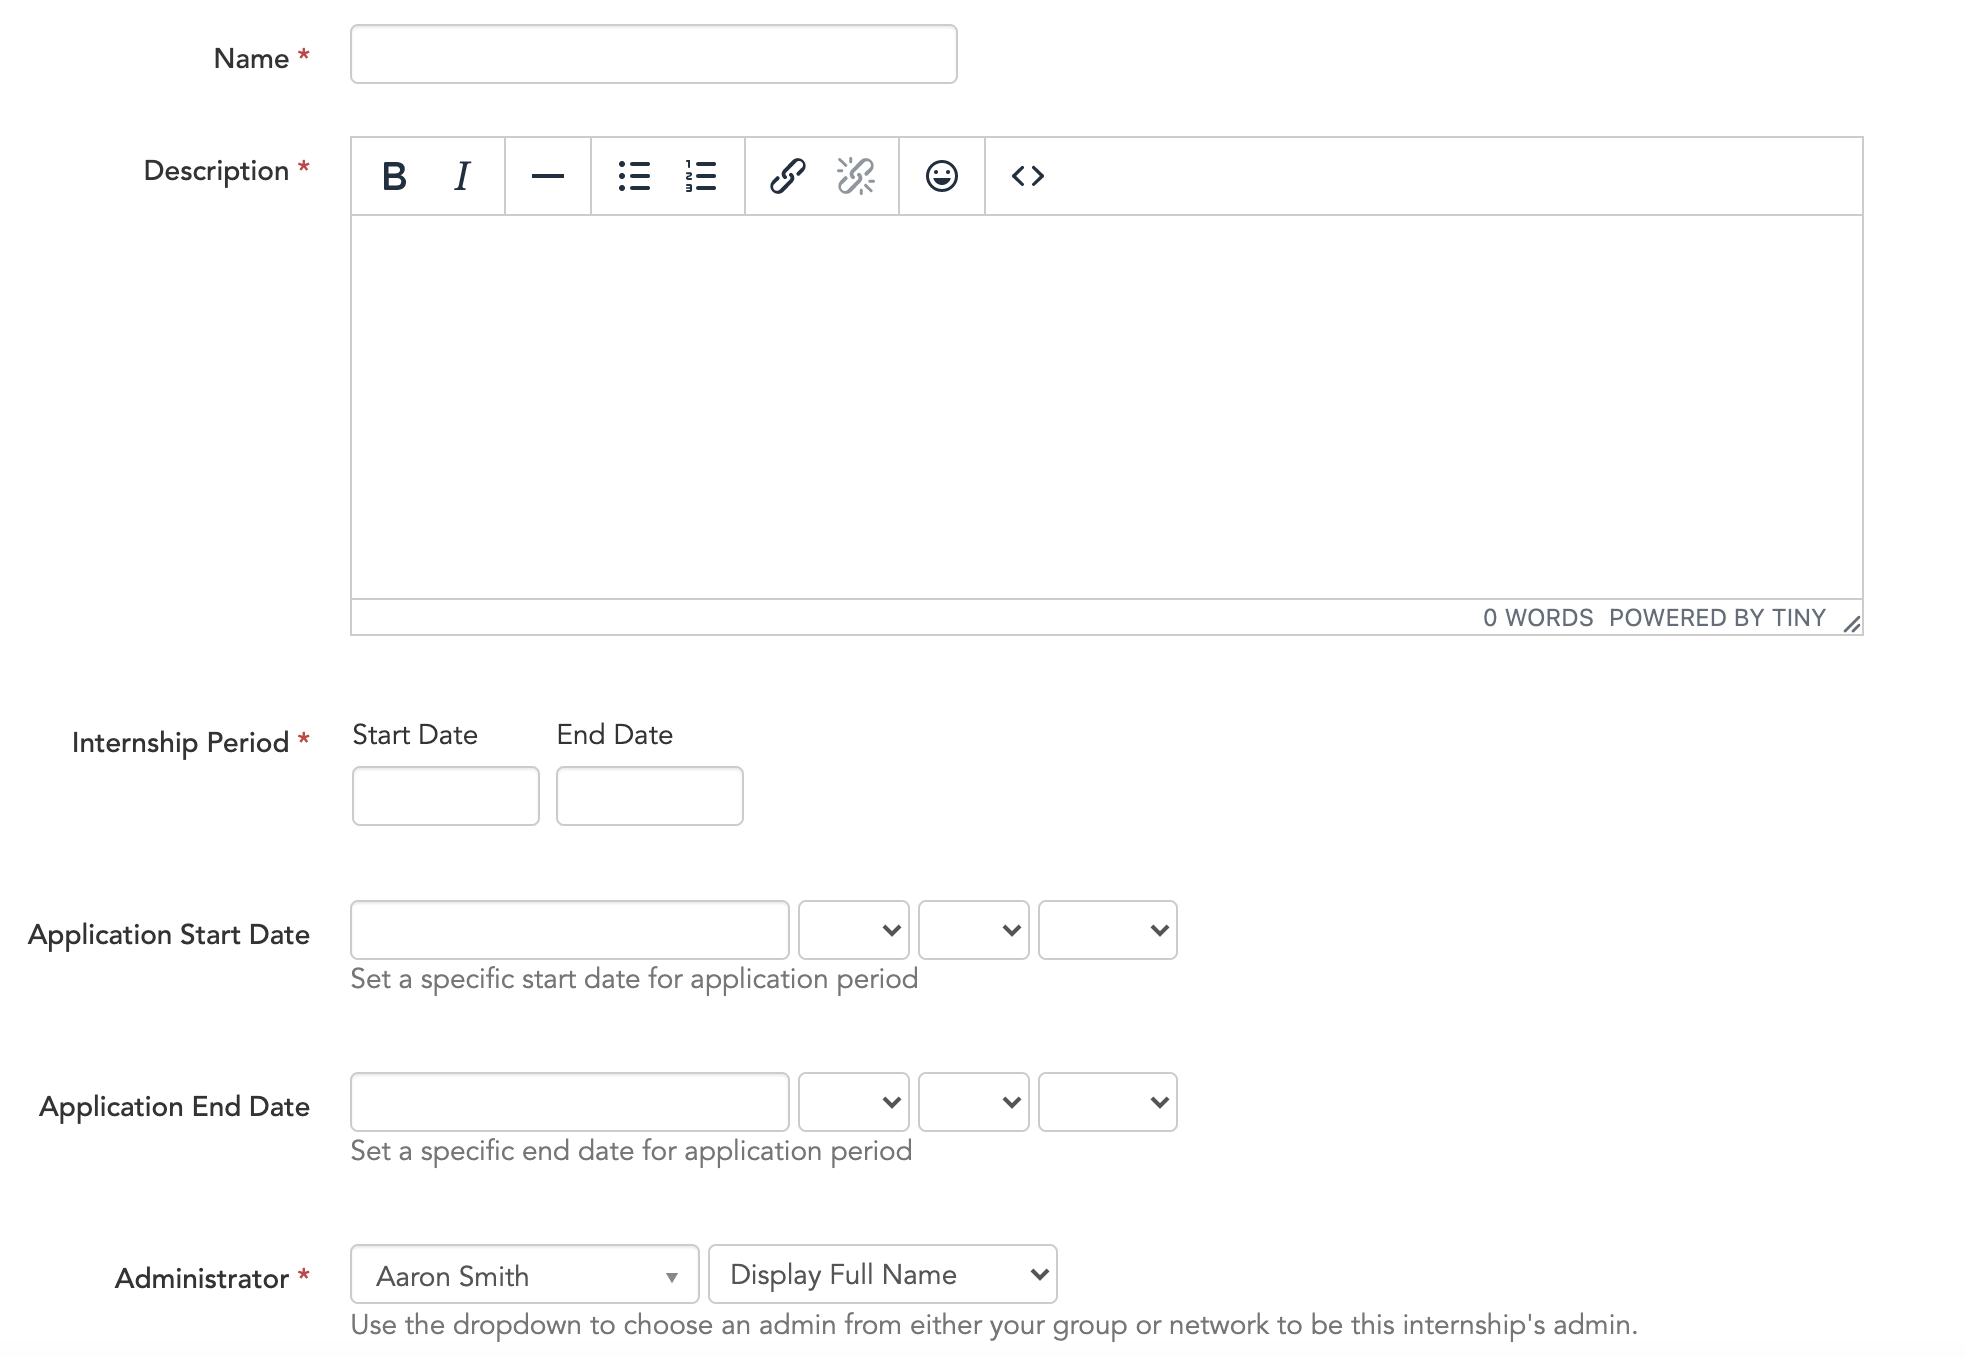This screenshot has width=1966, height=1356.
Task: Insert a link via the chain icon
Action: [788, 176]
